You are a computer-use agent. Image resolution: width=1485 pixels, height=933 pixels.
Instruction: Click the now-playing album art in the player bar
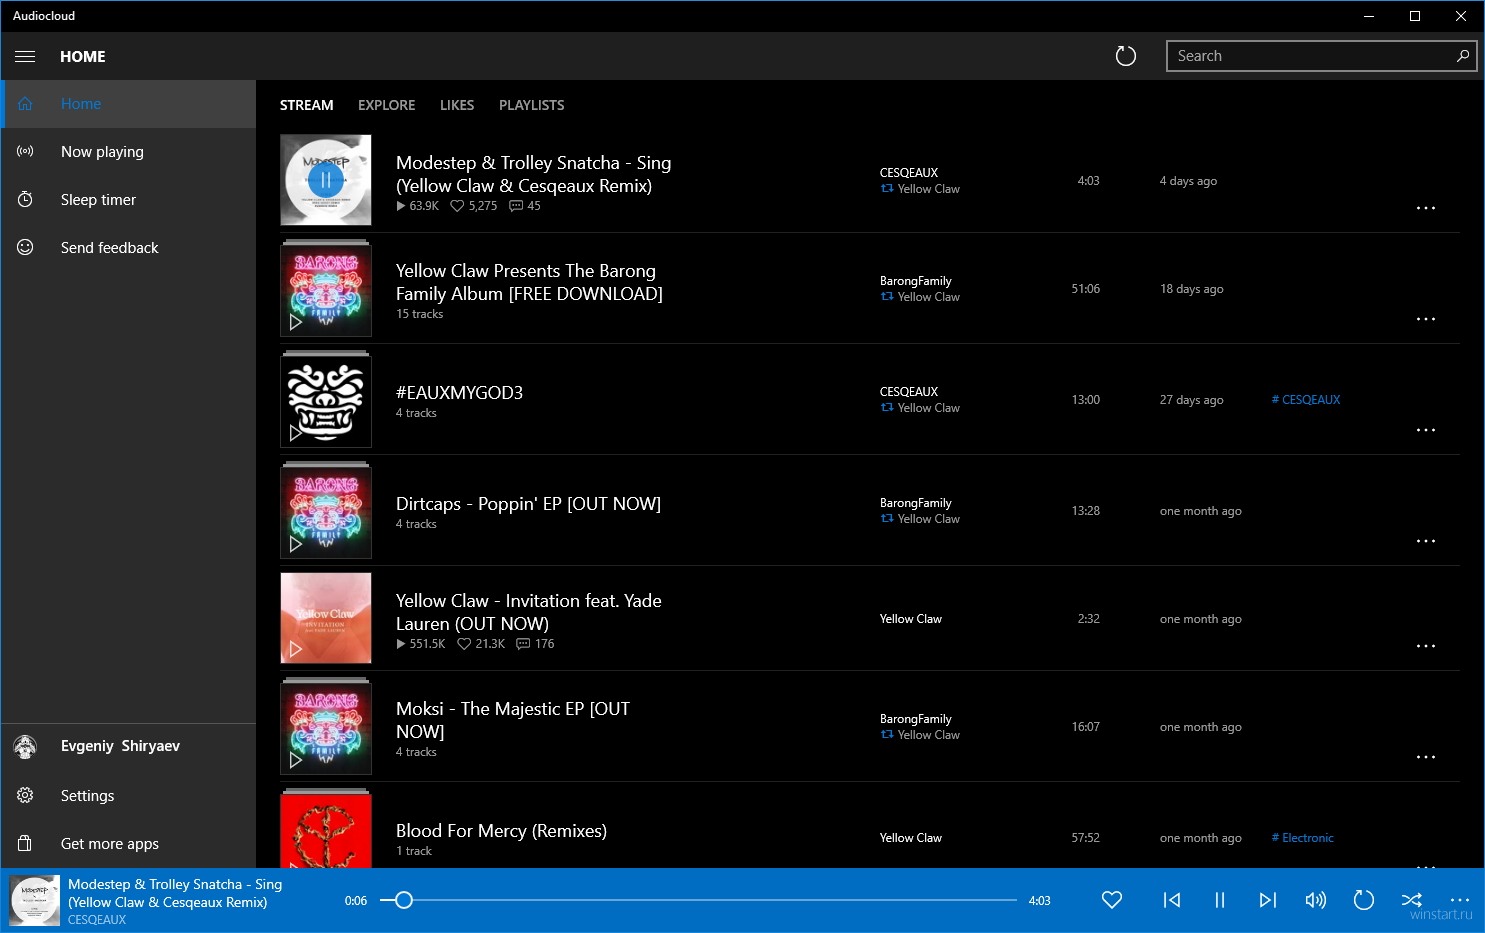tap(34, 900)
